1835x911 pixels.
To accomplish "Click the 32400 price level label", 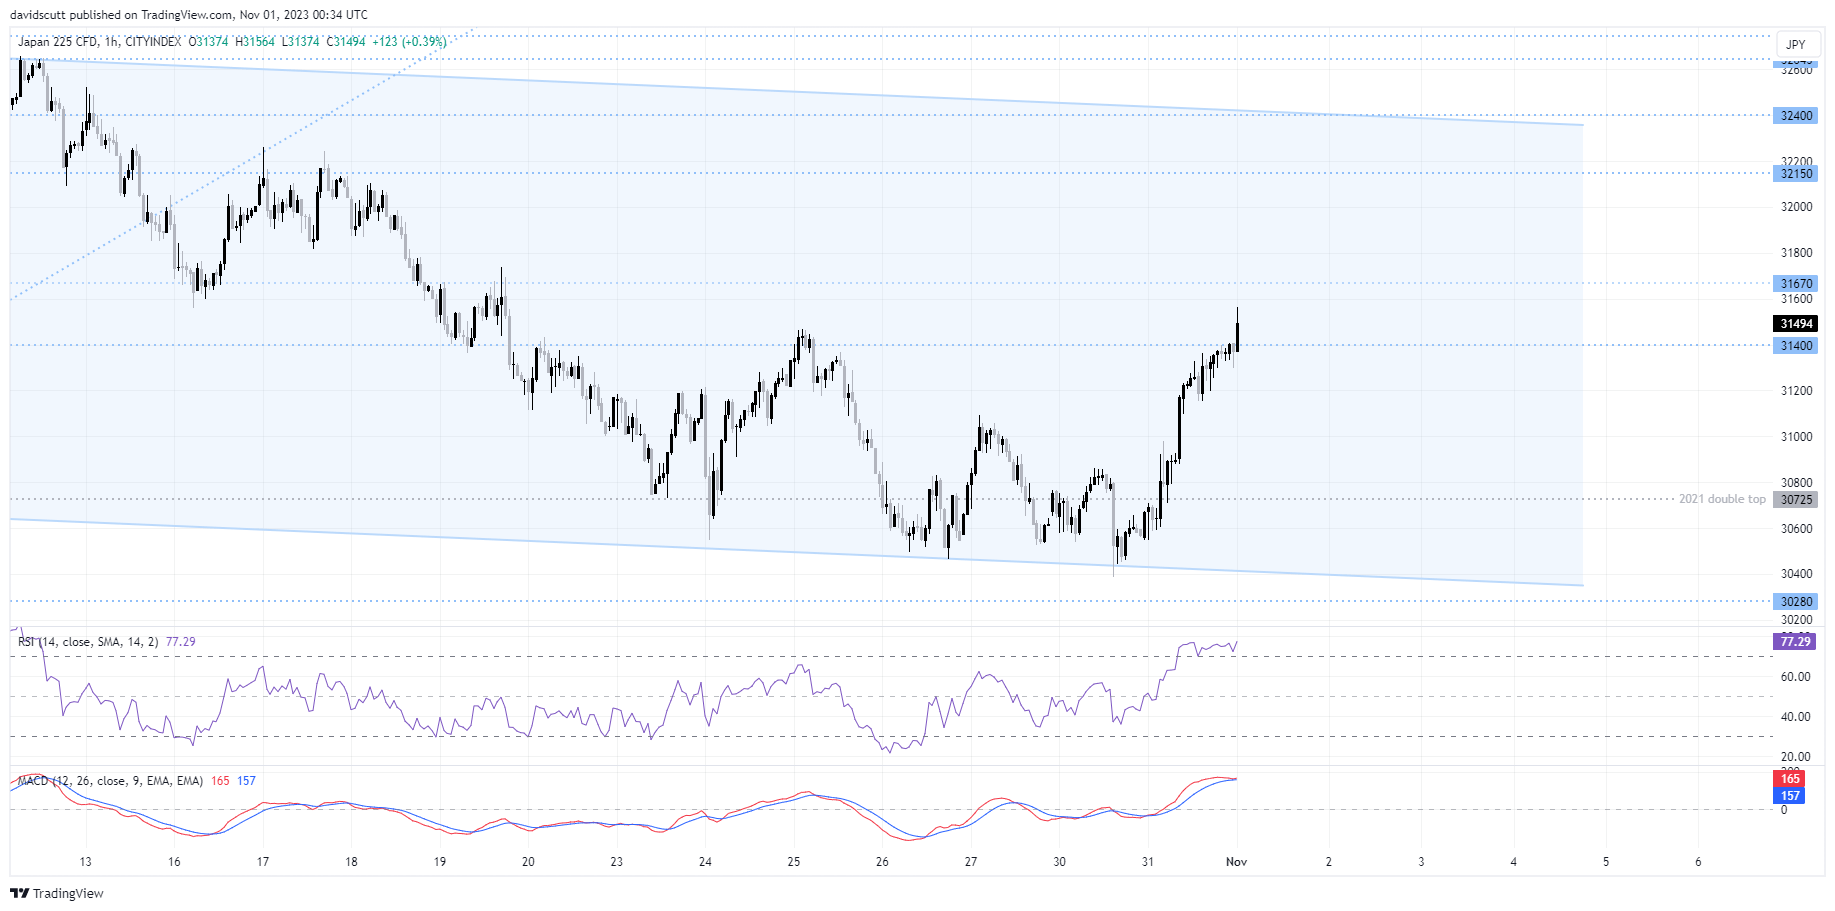I will click(1796, 116).
